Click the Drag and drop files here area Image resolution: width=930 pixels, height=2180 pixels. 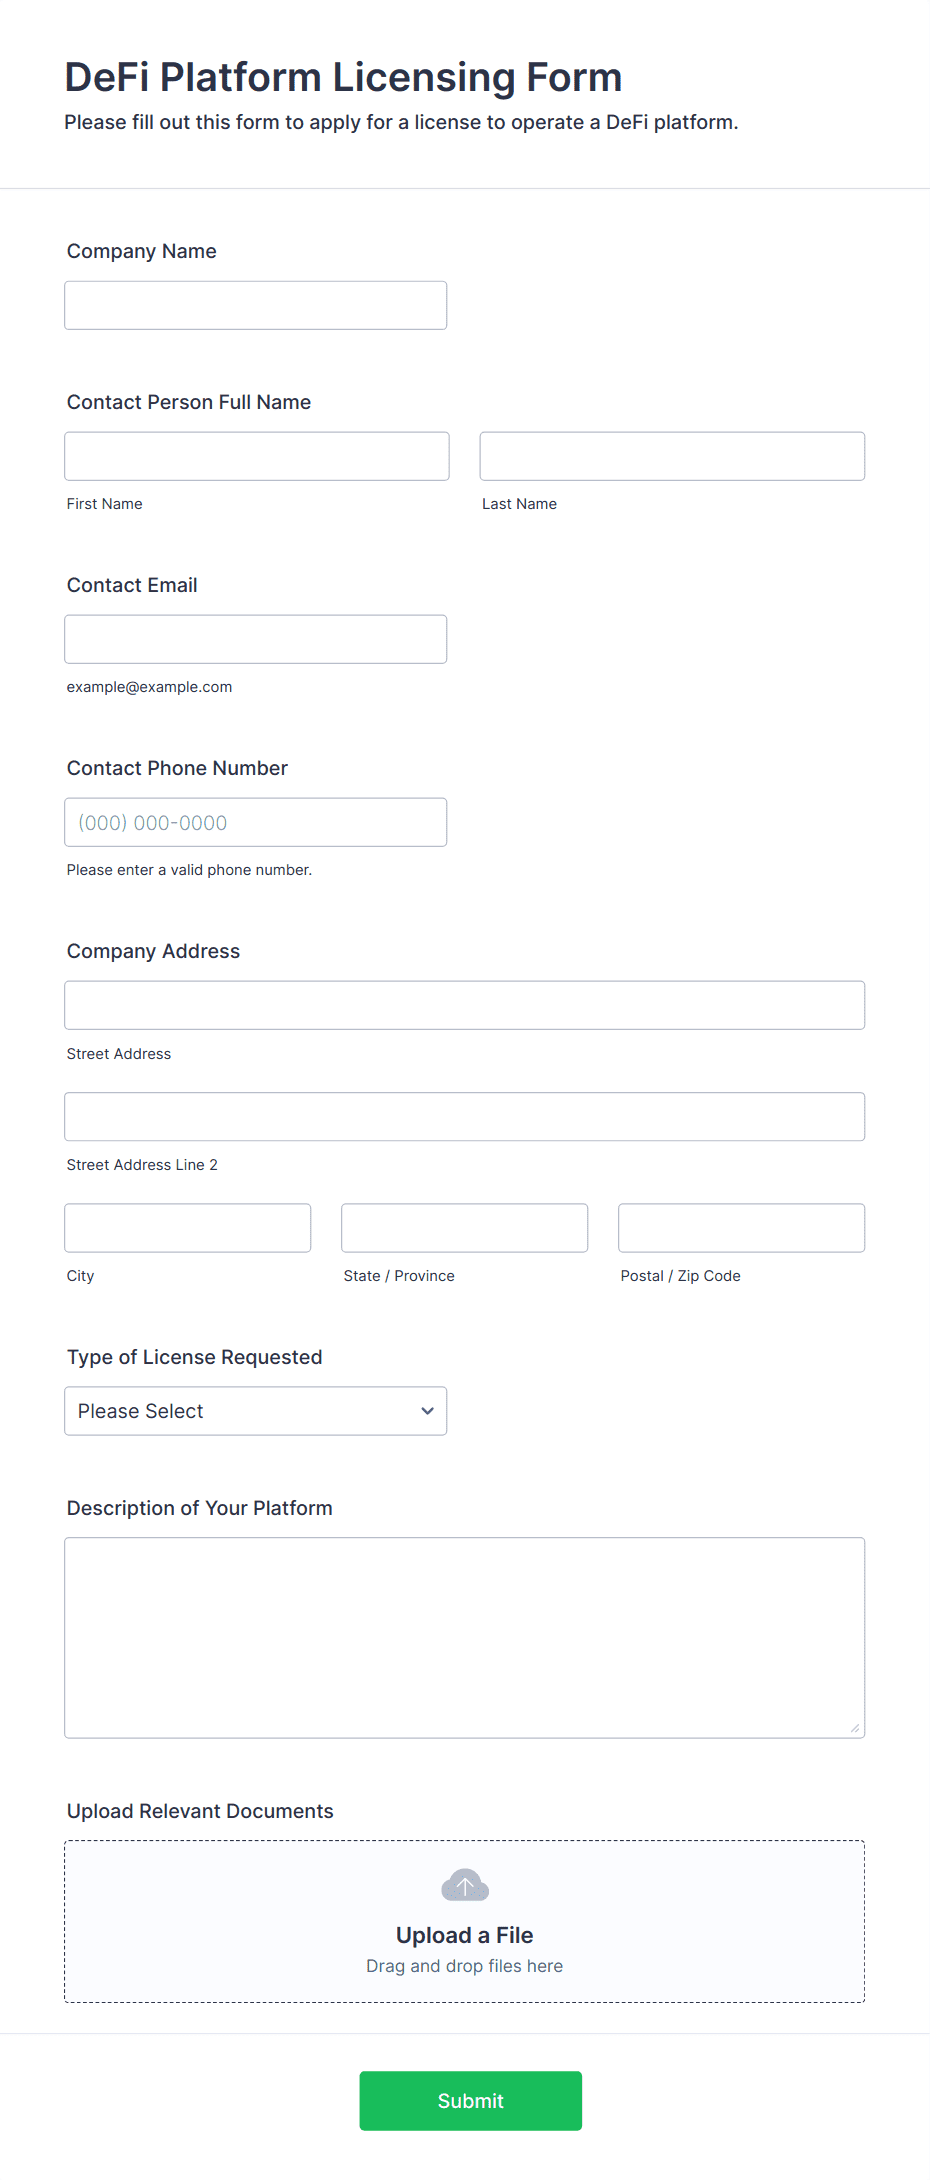point(465,1966)
